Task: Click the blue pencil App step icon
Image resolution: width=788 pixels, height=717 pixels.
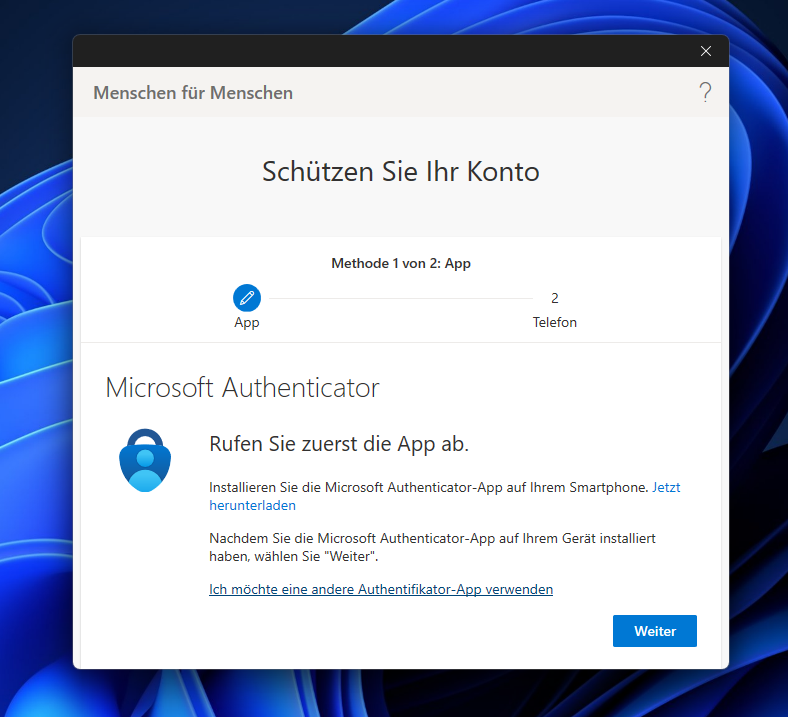Action: point(247,298)
